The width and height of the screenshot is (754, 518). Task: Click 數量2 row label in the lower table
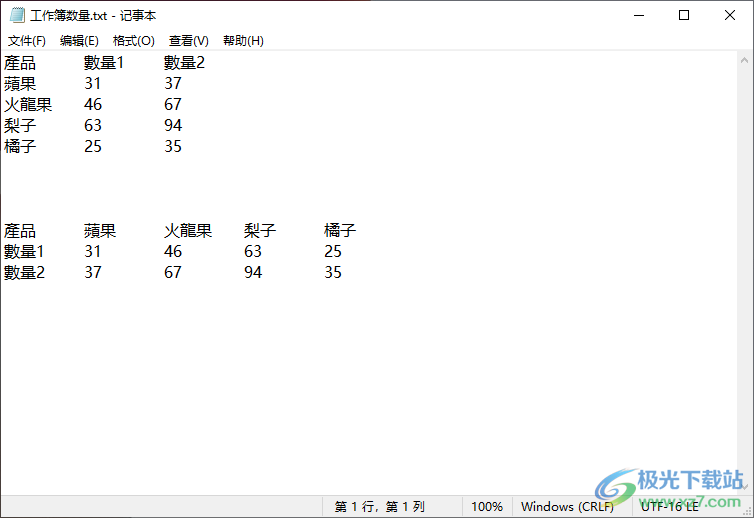(24, 273)
